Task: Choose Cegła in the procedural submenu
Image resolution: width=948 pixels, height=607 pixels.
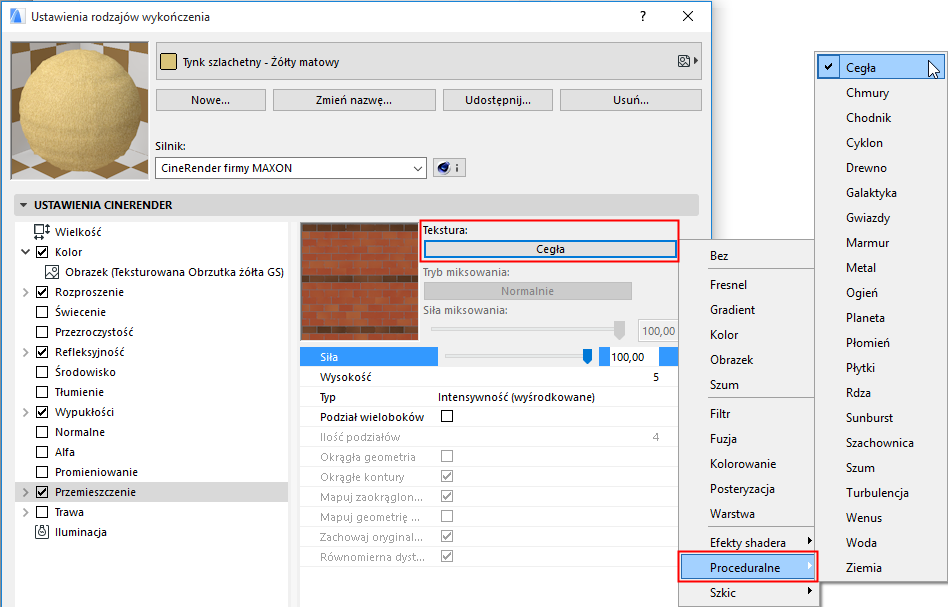Action: coord(880,68)
